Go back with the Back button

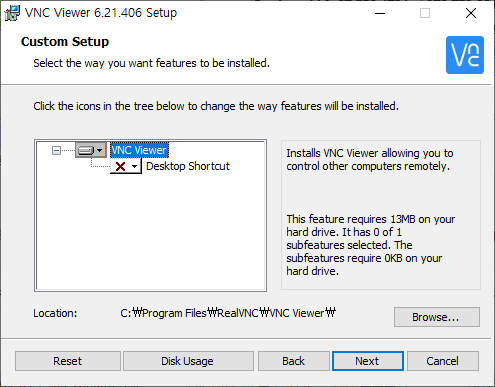coord(293,361)
